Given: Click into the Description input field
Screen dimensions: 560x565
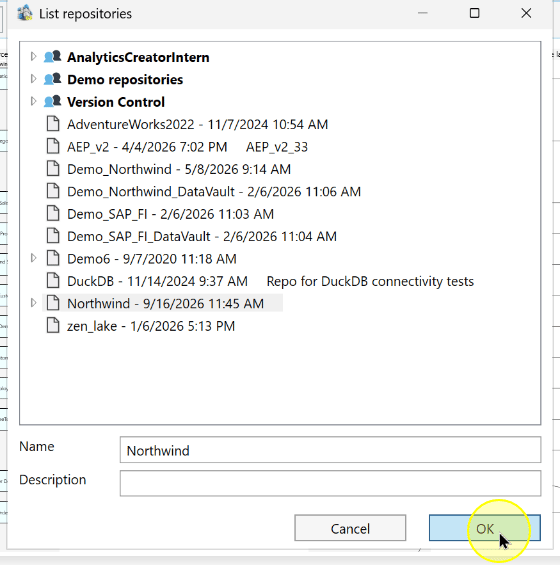Looking at the screenshot, I should tap(330, 483).
